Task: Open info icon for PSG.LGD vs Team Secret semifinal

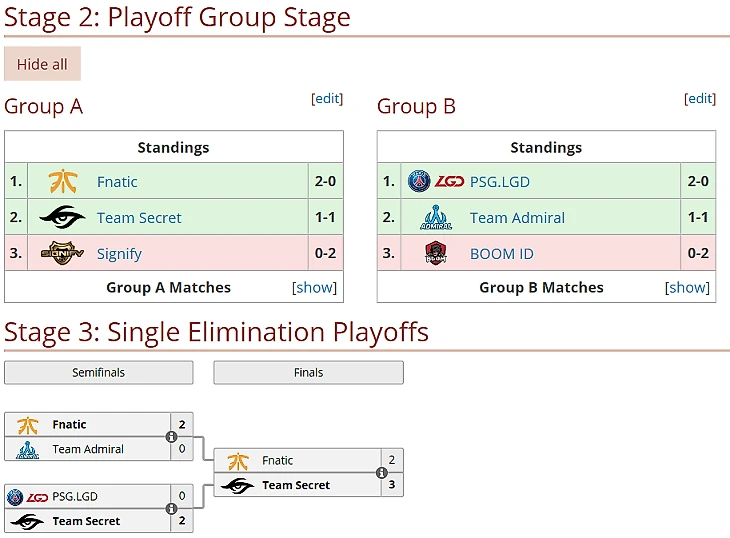Action: [x=171, y=509]
